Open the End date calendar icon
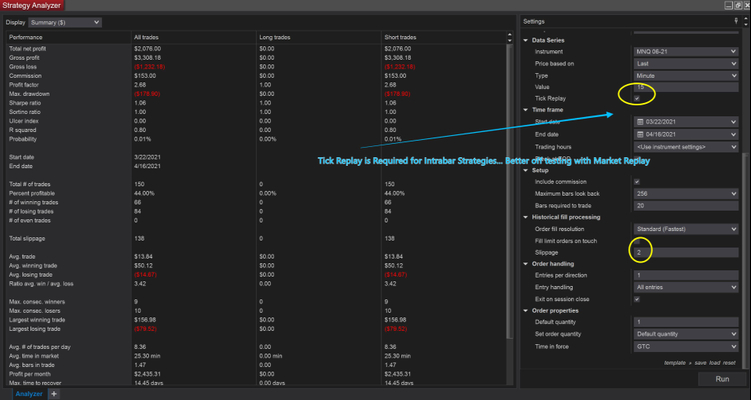The height and width of the screenshot is (400, 751). 638,134
